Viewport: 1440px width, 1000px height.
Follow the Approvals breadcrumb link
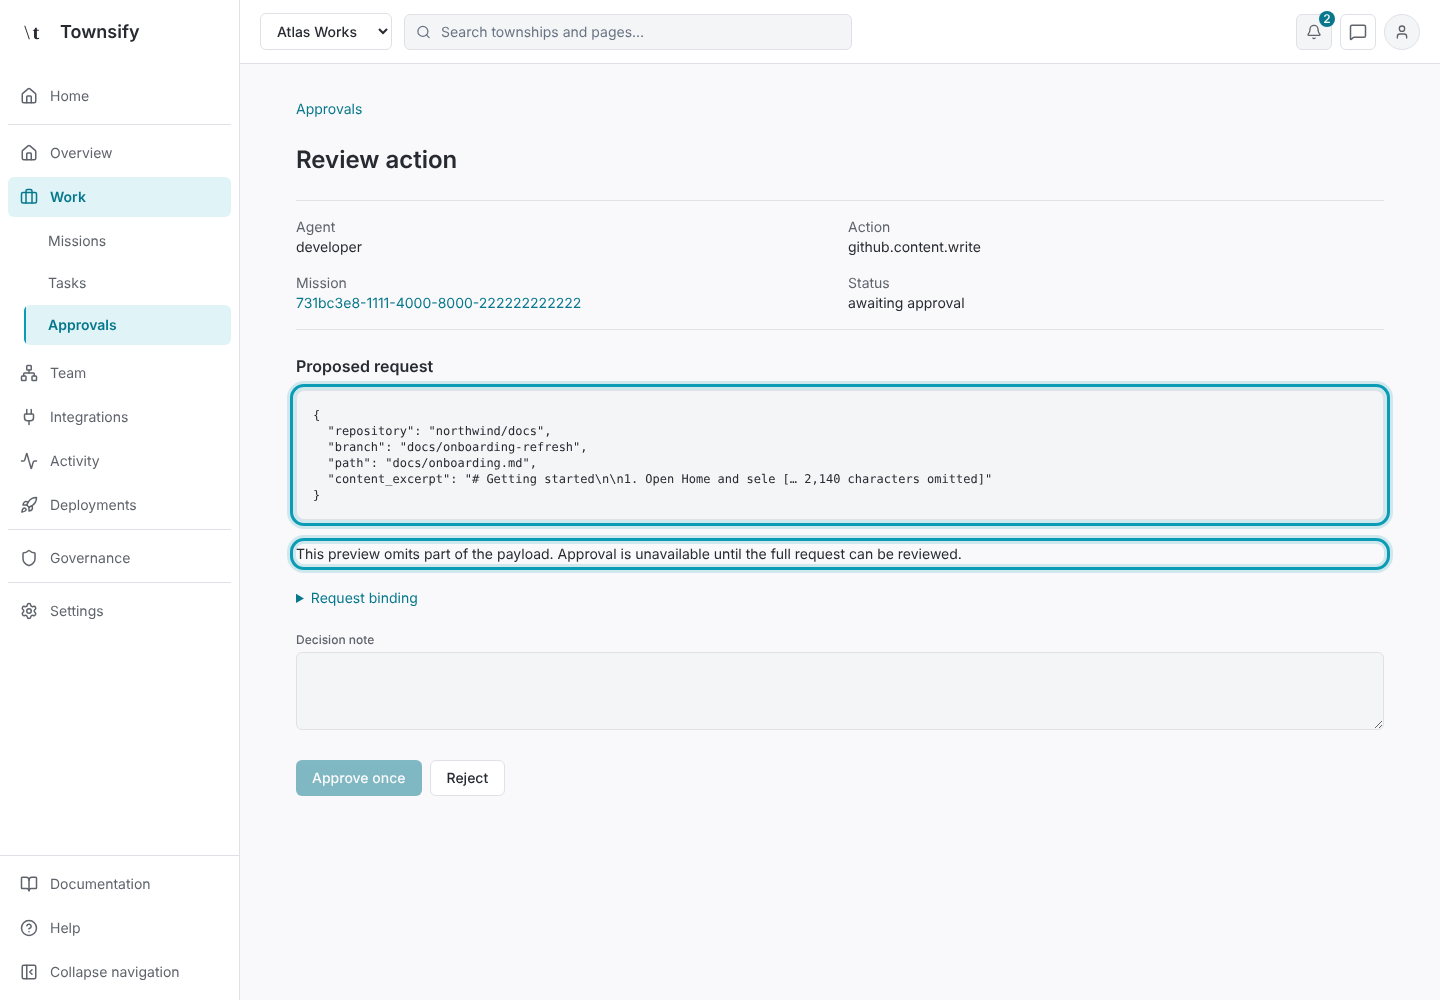[329, 109]
